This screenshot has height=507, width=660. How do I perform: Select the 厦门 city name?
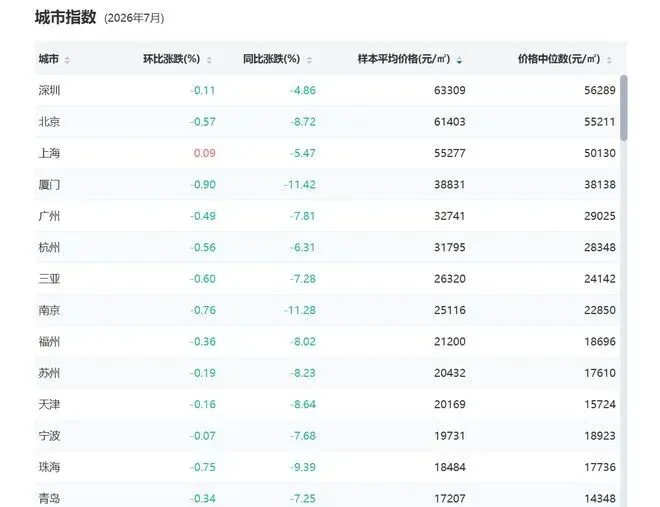point(49,185)
